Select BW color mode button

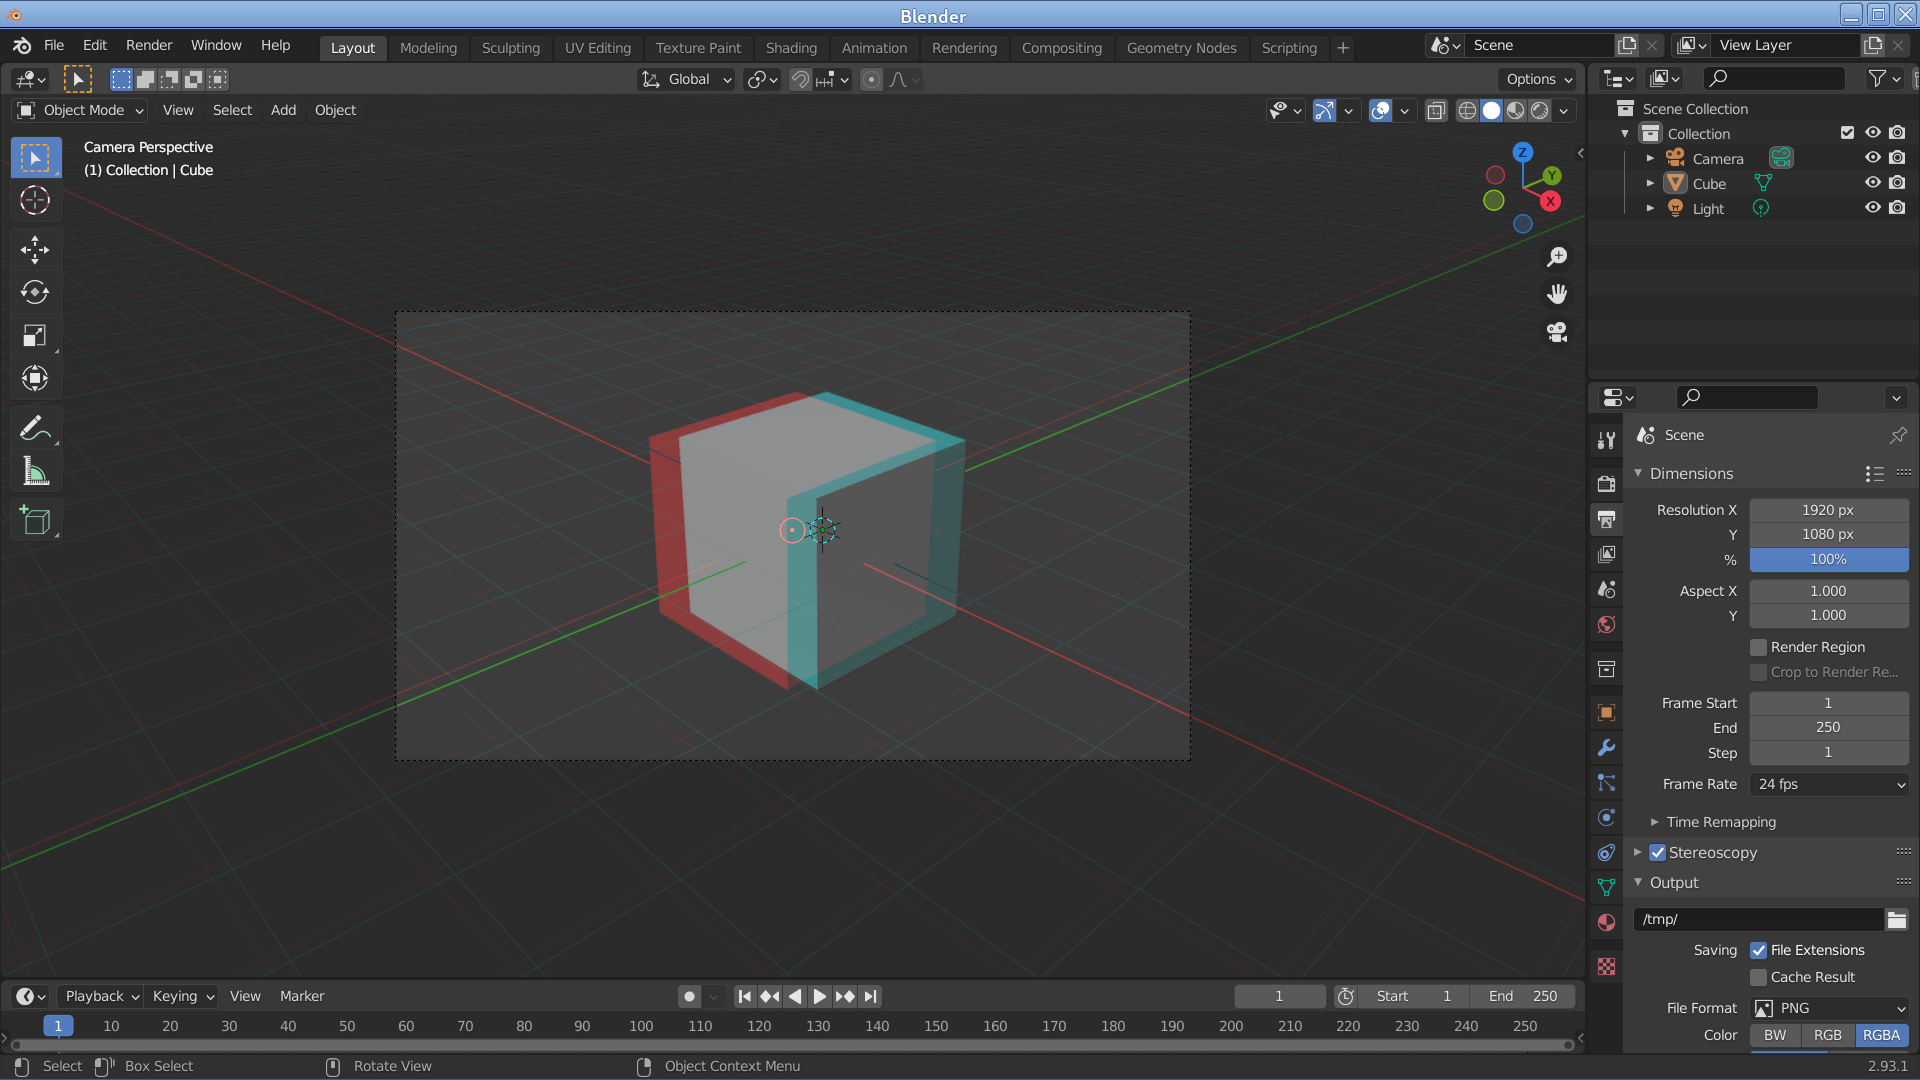1774,1036
